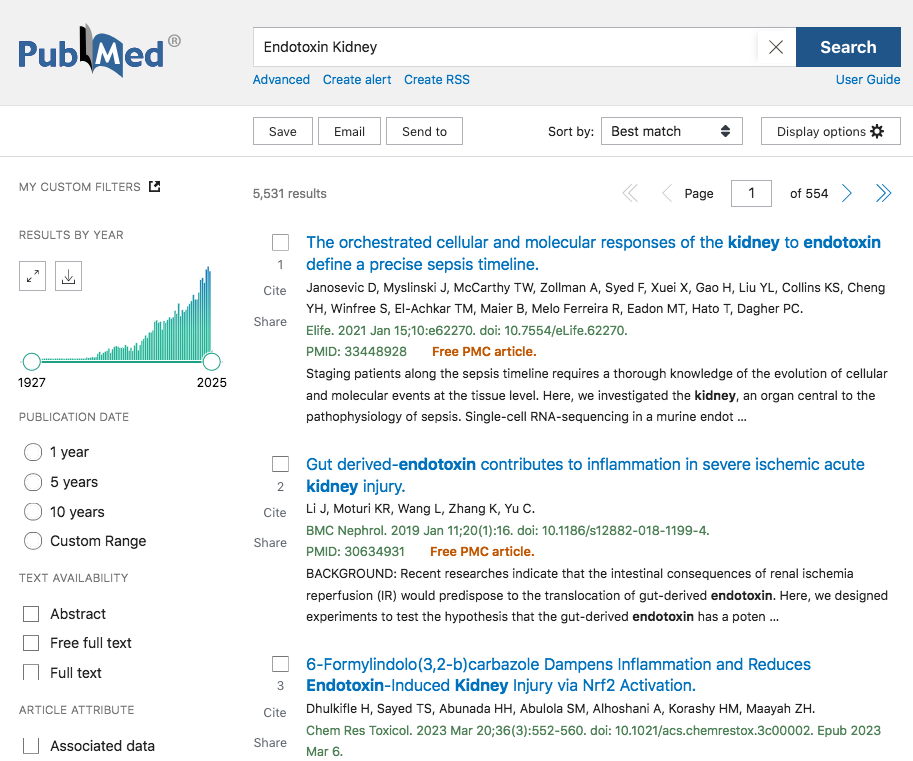Click the Create RSS link
The width and height of the screenshot is (913, 761).
pyautogui.click(x=437, y=80)
